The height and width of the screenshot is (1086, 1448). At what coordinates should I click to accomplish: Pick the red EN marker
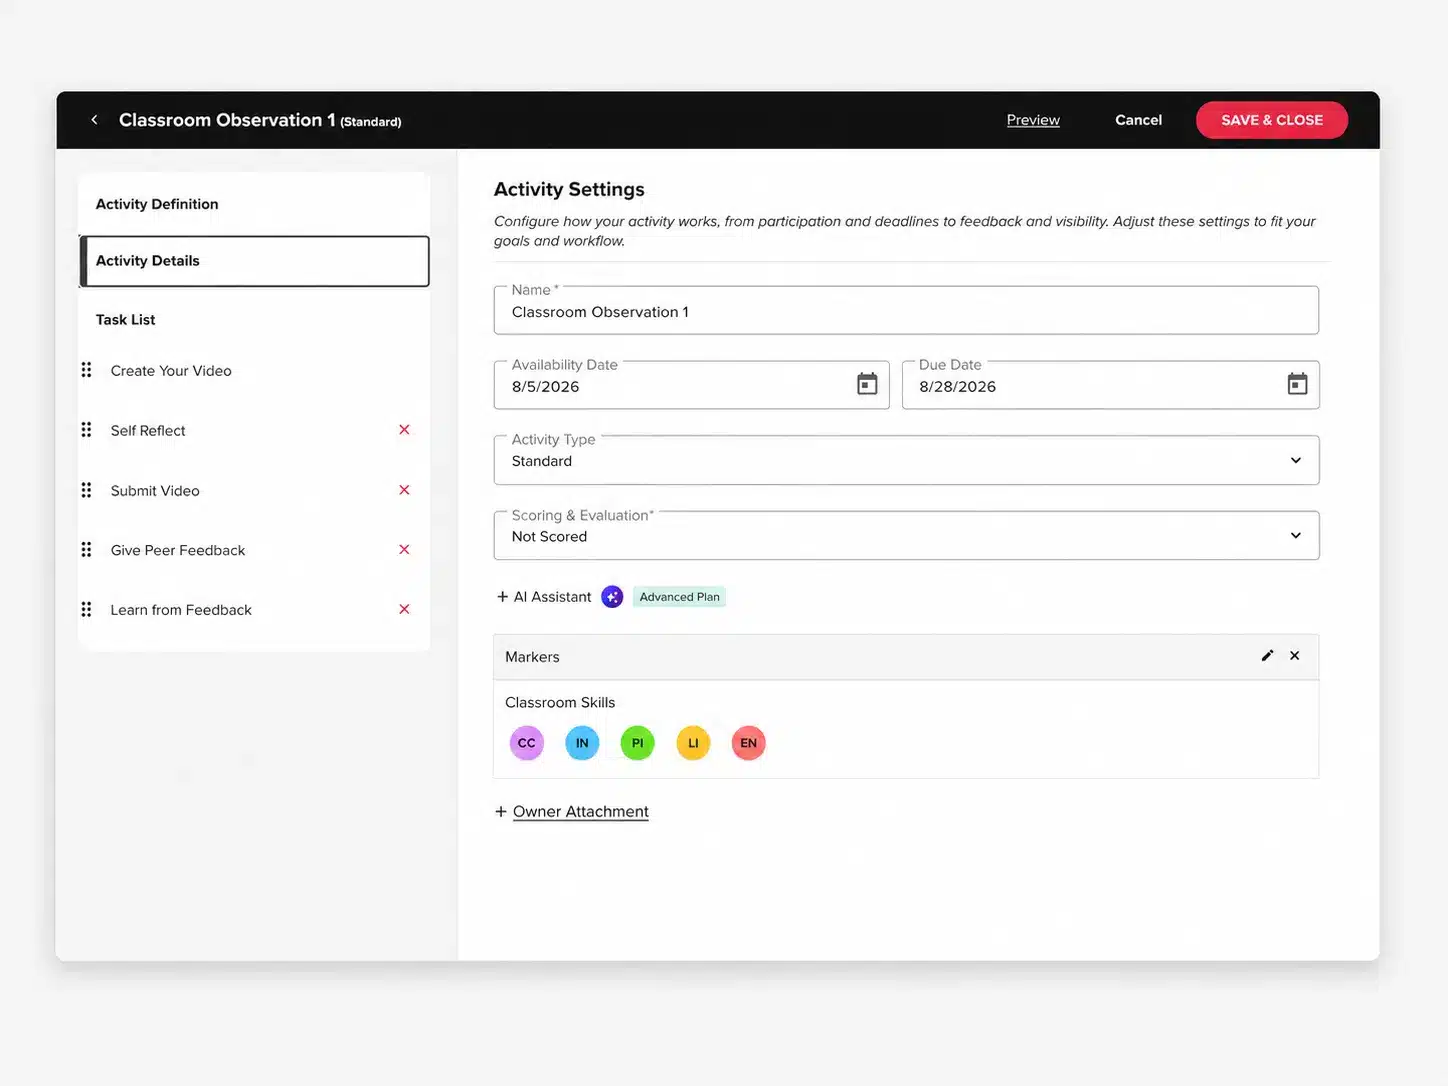click(x=748, y=743)
